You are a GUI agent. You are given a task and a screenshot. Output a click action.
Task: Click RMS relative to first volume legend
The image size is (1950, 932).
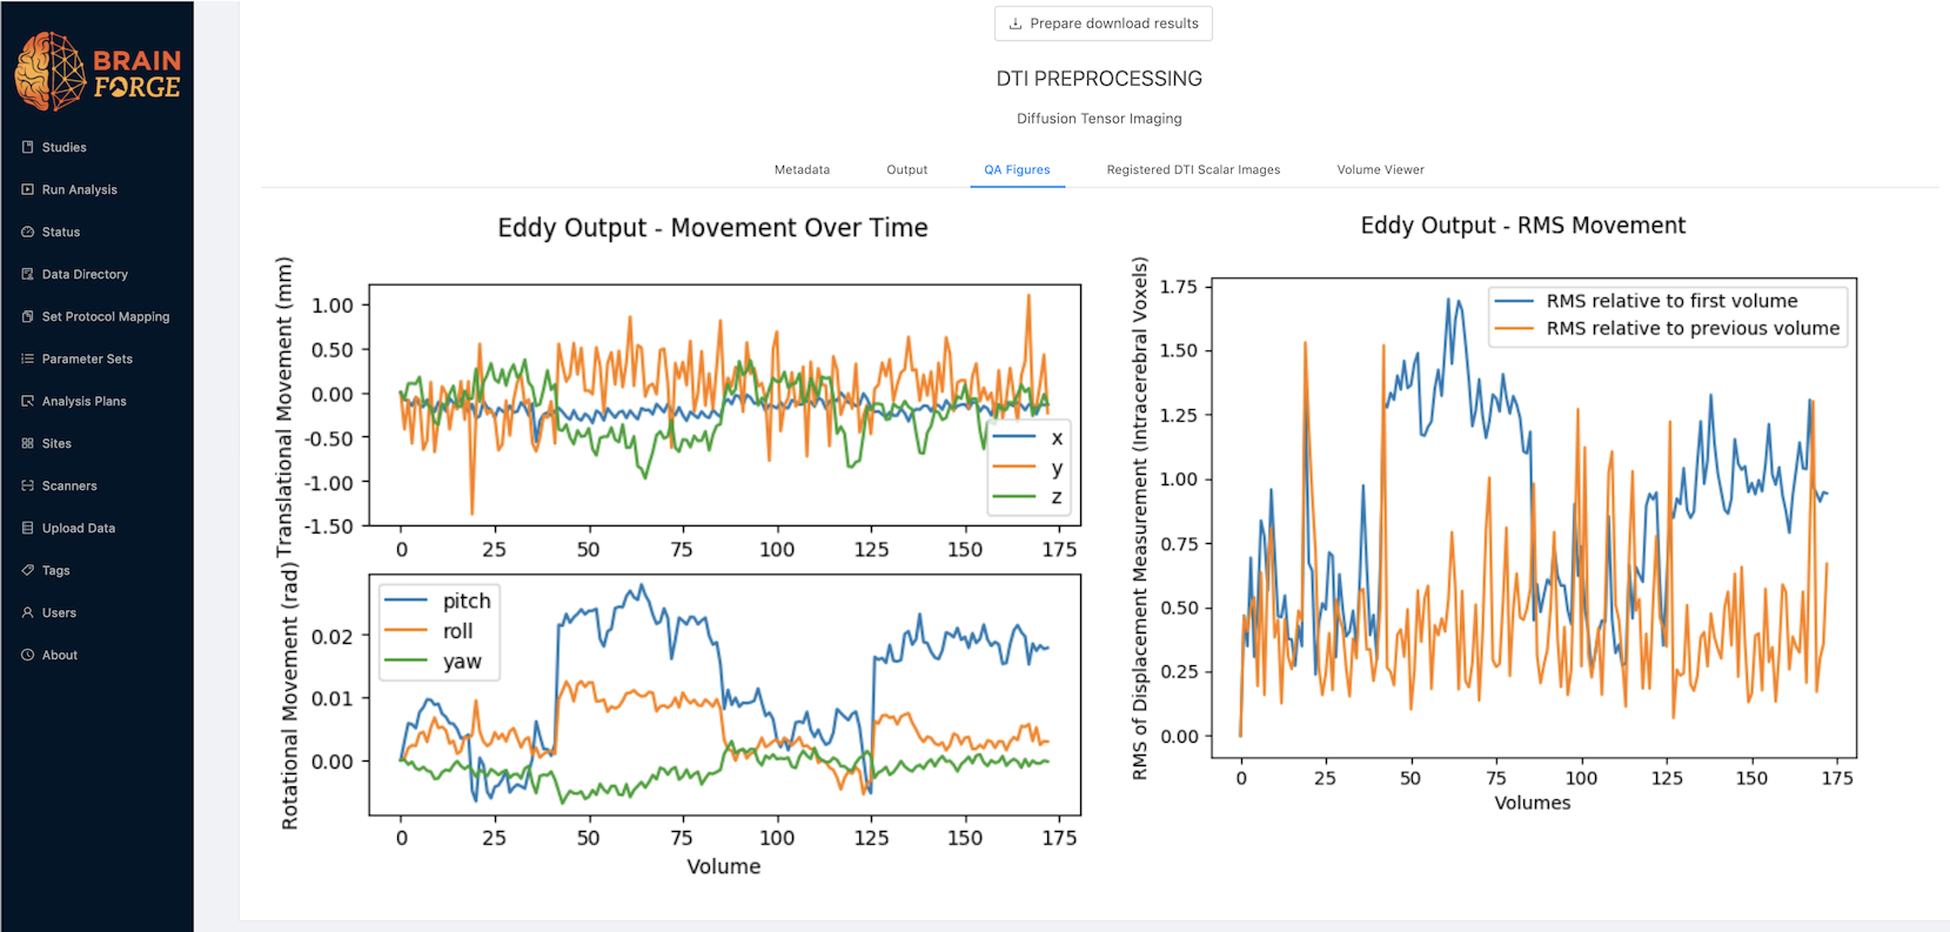[x=1646, y=301]
